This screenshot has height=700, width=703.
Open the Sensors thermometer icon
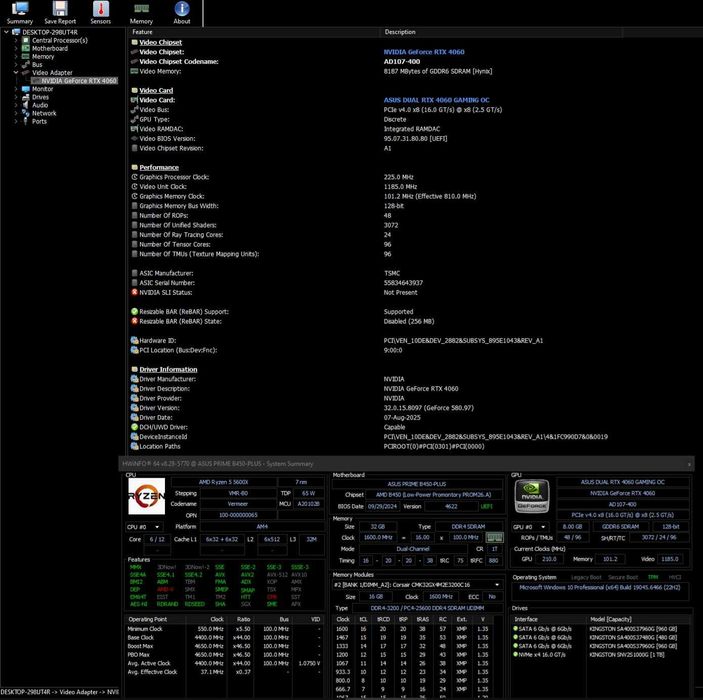coord(100,13)
